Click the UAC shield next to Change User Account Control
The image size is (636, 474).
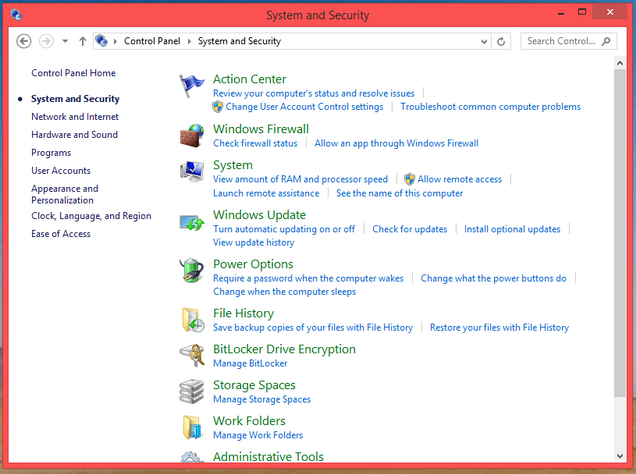click(x=218, y=107)
